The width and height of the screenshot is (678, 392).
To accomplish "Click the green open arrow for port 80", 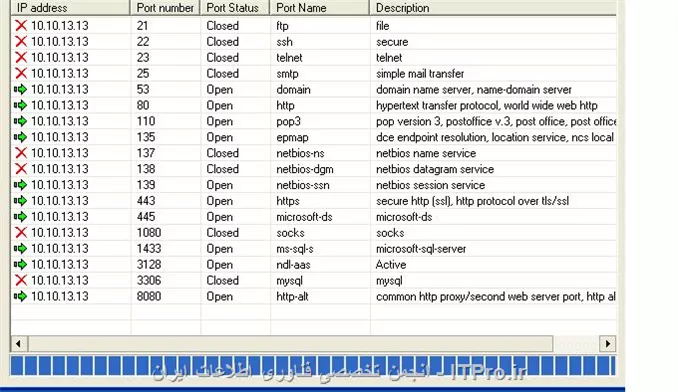I will [20, 105].
